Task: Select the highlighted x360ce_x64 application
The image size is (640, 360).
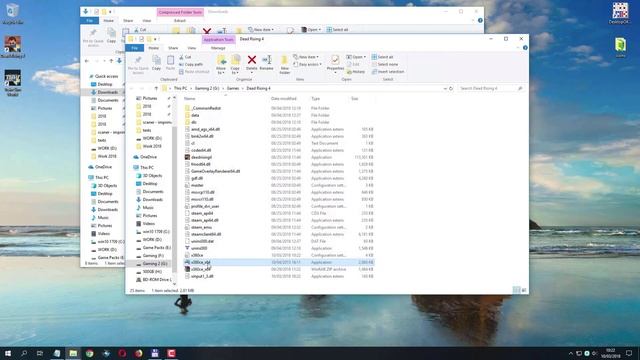Action: point(279,262)
